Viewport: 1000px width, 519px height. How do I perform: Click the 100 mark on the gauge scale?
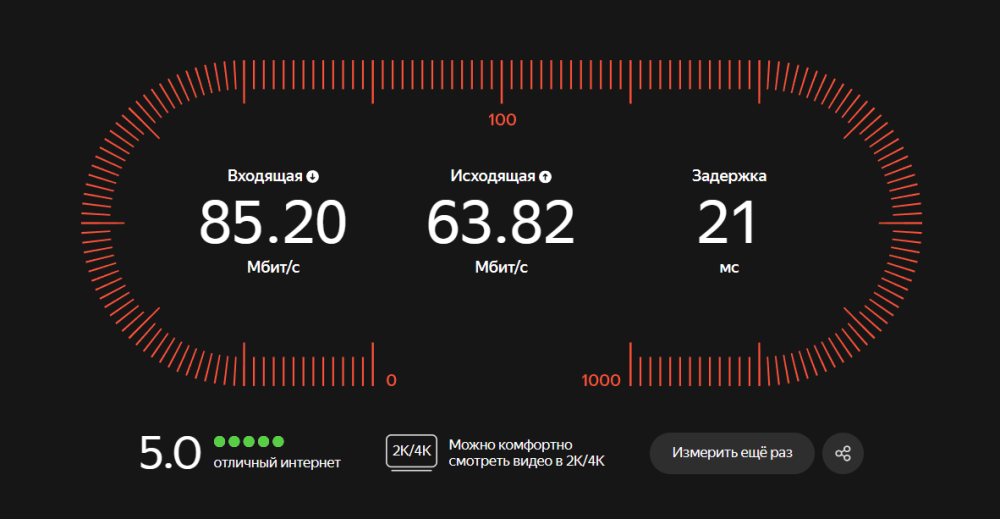pyautogui.click(x=502, y=120)
